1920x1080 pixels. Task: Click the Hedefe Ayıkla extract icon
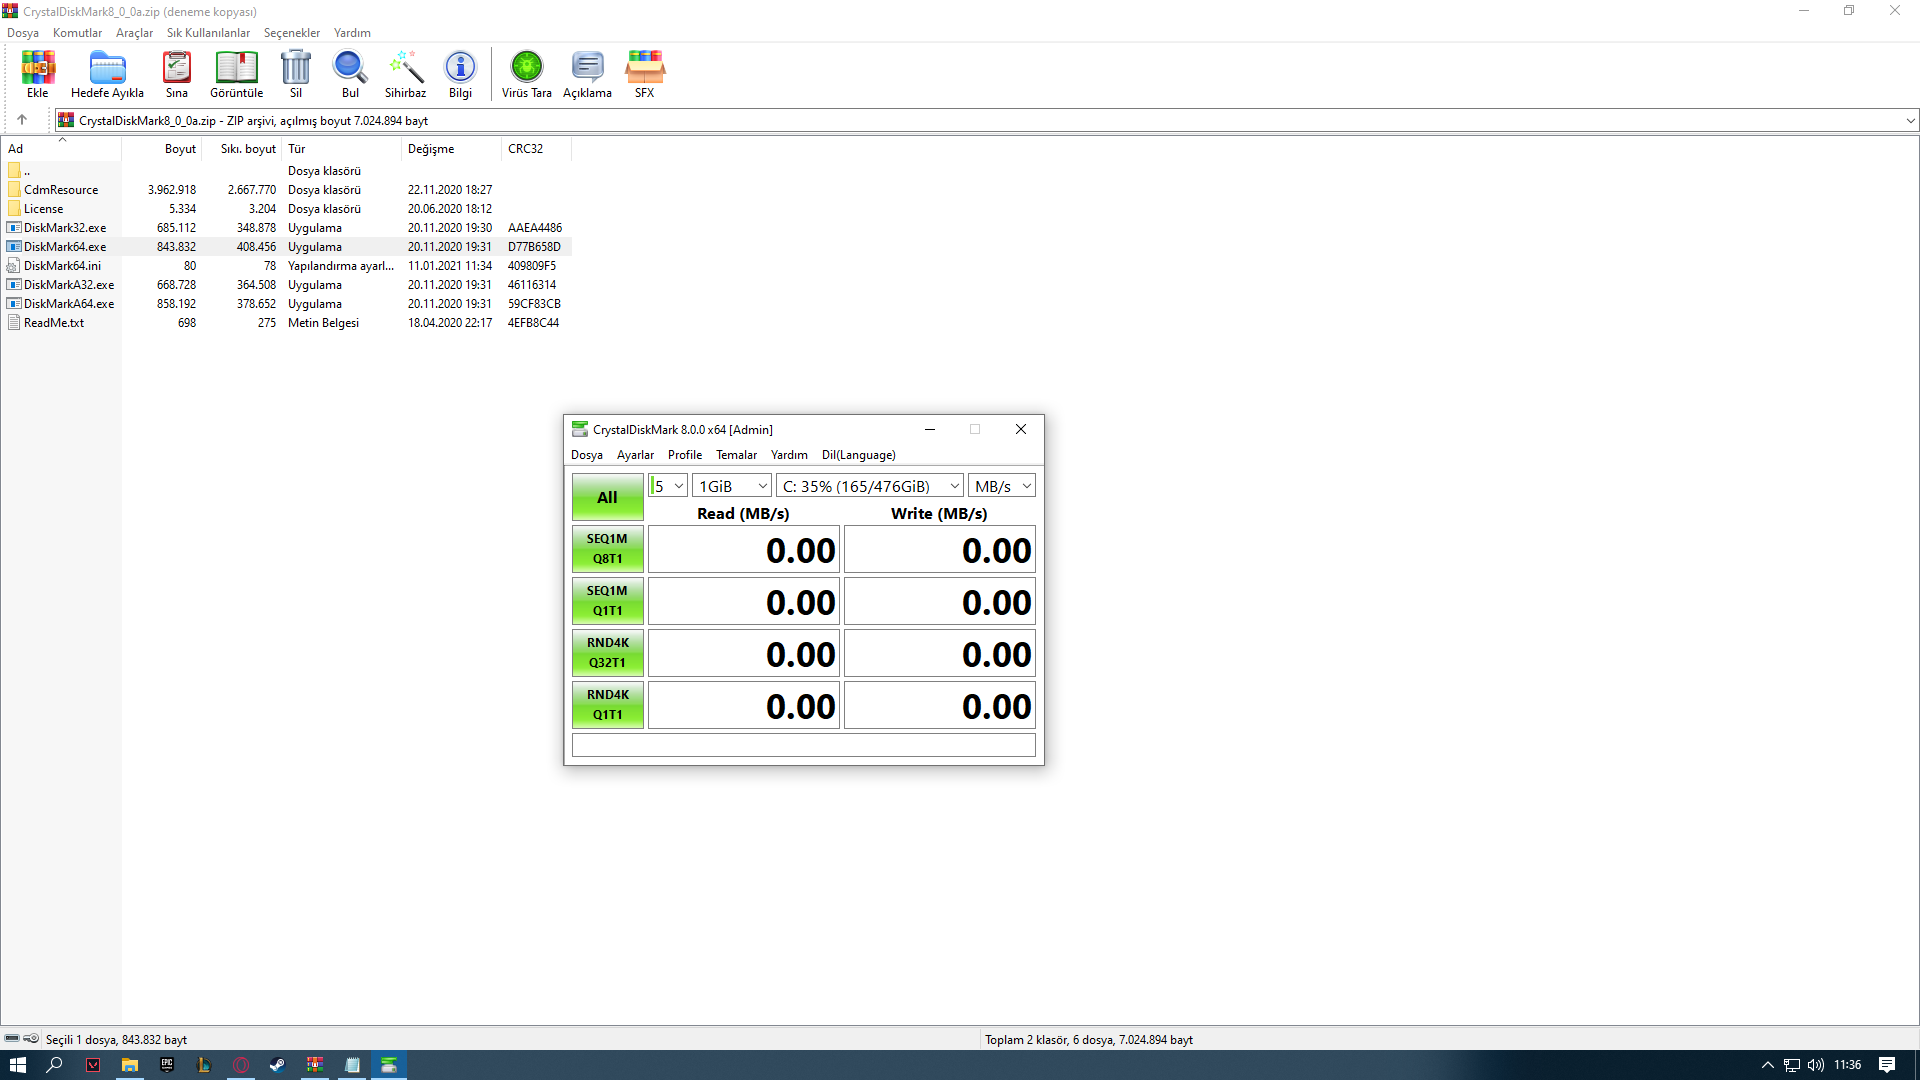coord(107,74)
